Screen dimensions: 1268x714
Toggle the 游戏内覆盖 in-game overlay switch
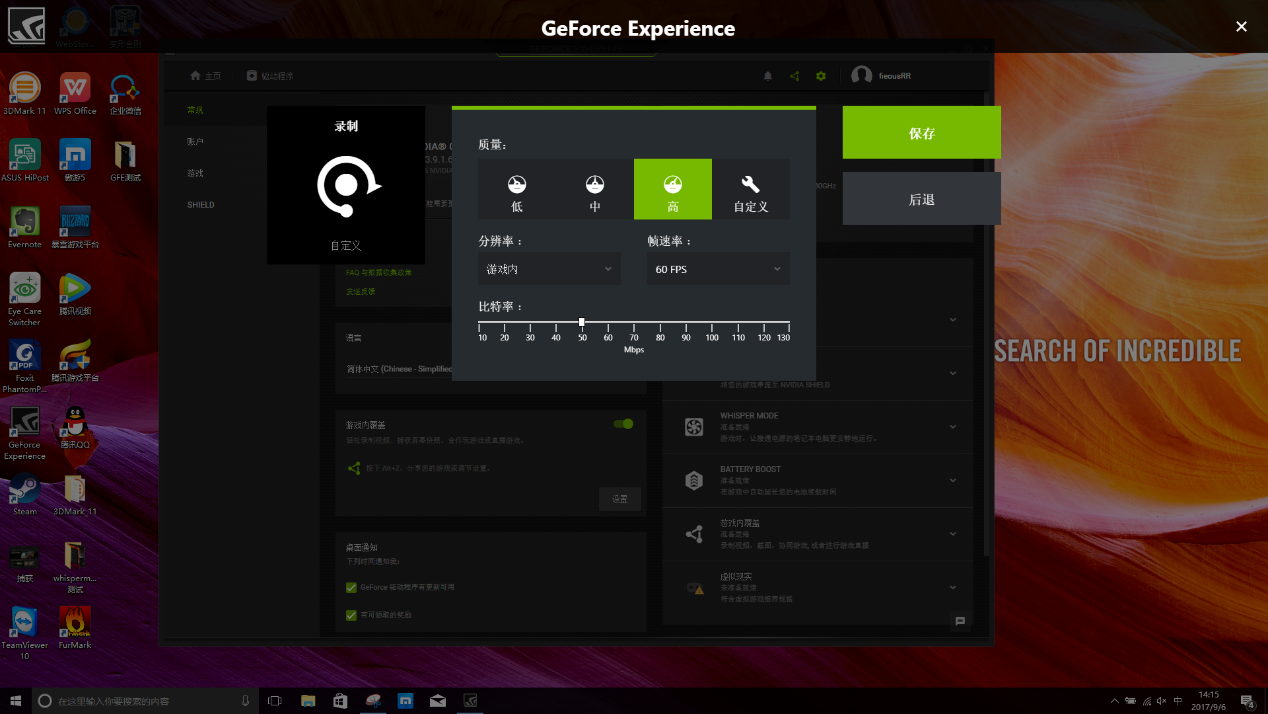pyautogui.click(x=624, y=424)
